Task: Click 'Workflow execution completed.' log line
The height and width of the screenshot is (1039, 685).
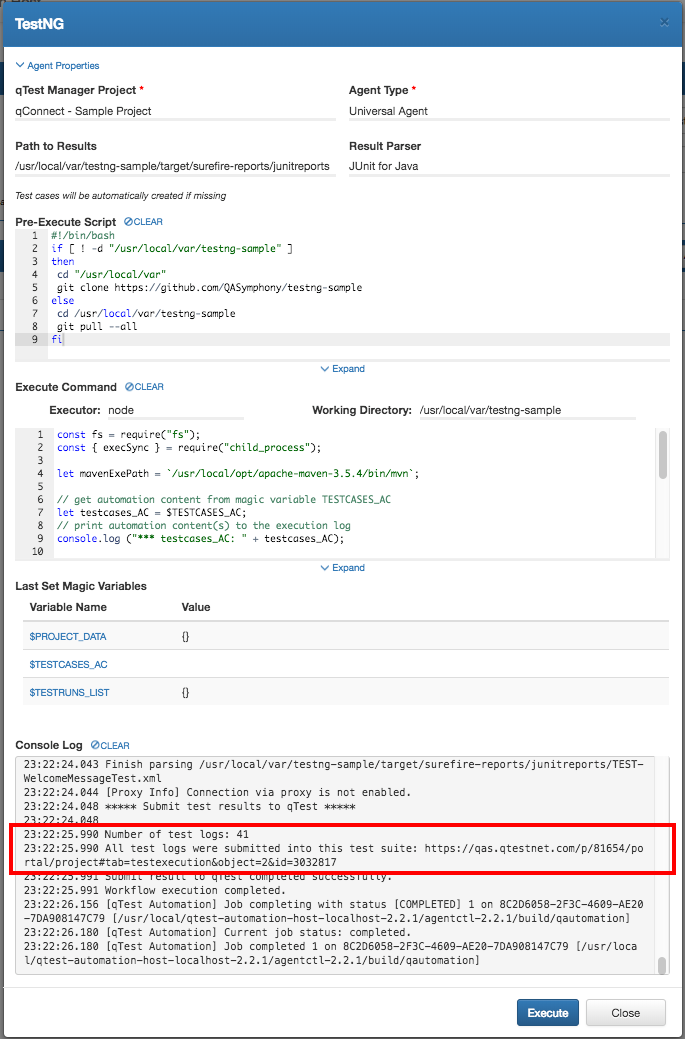Action: [x=154, y=890]
